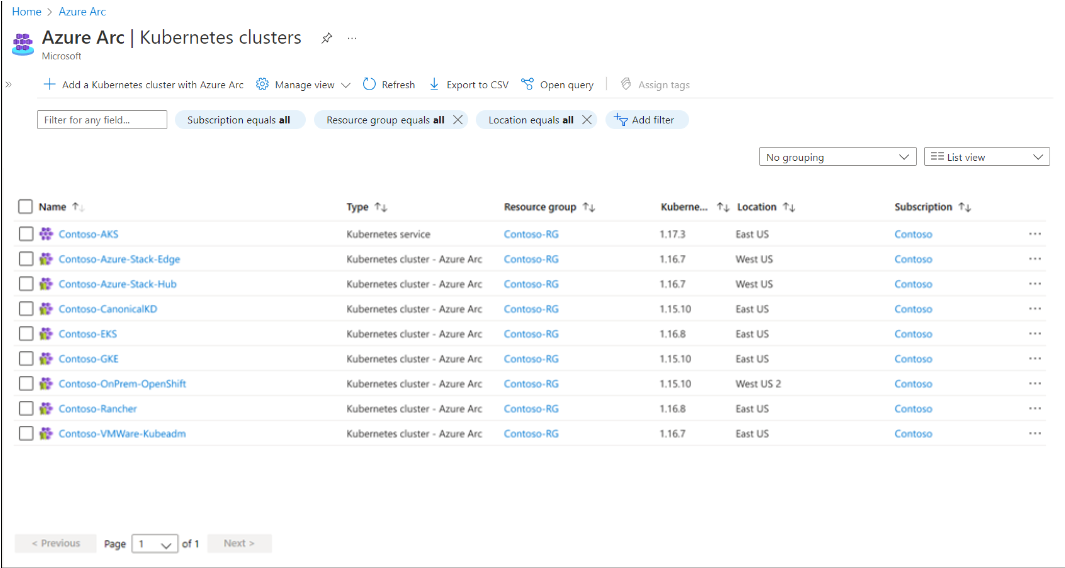Open Contoso subscription link in Contoso-EKS row
The image size is (1065, 568).
tap(913, 334)
